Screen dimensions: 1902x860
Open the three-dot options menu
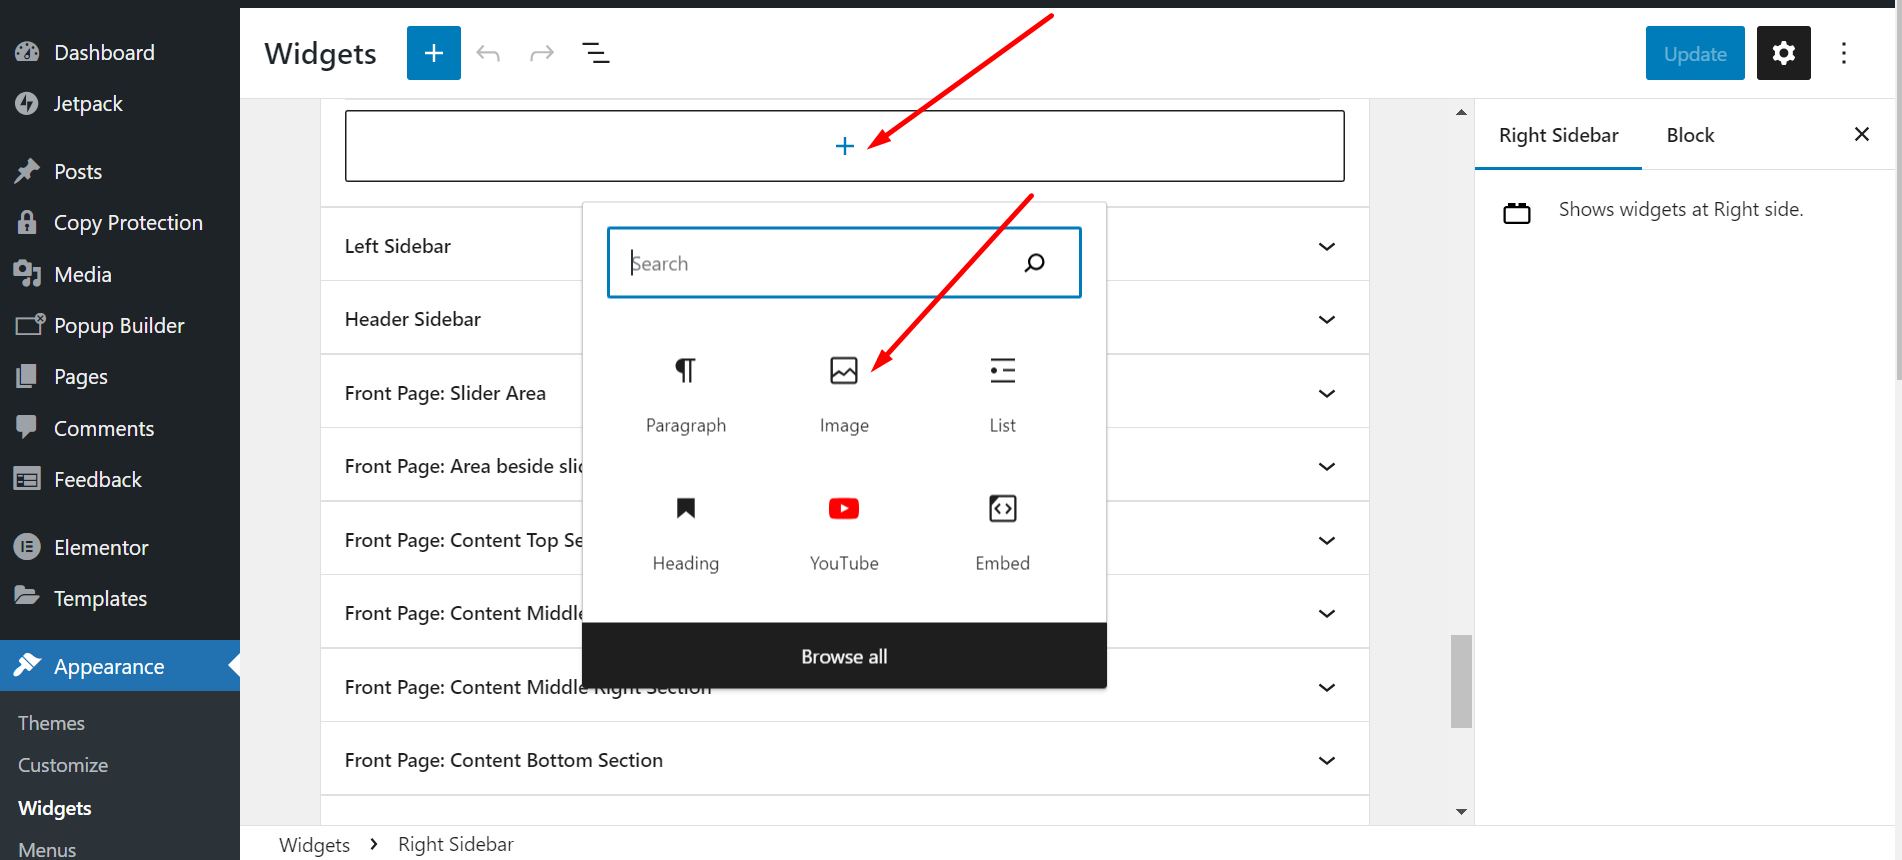coord(1843,53)
